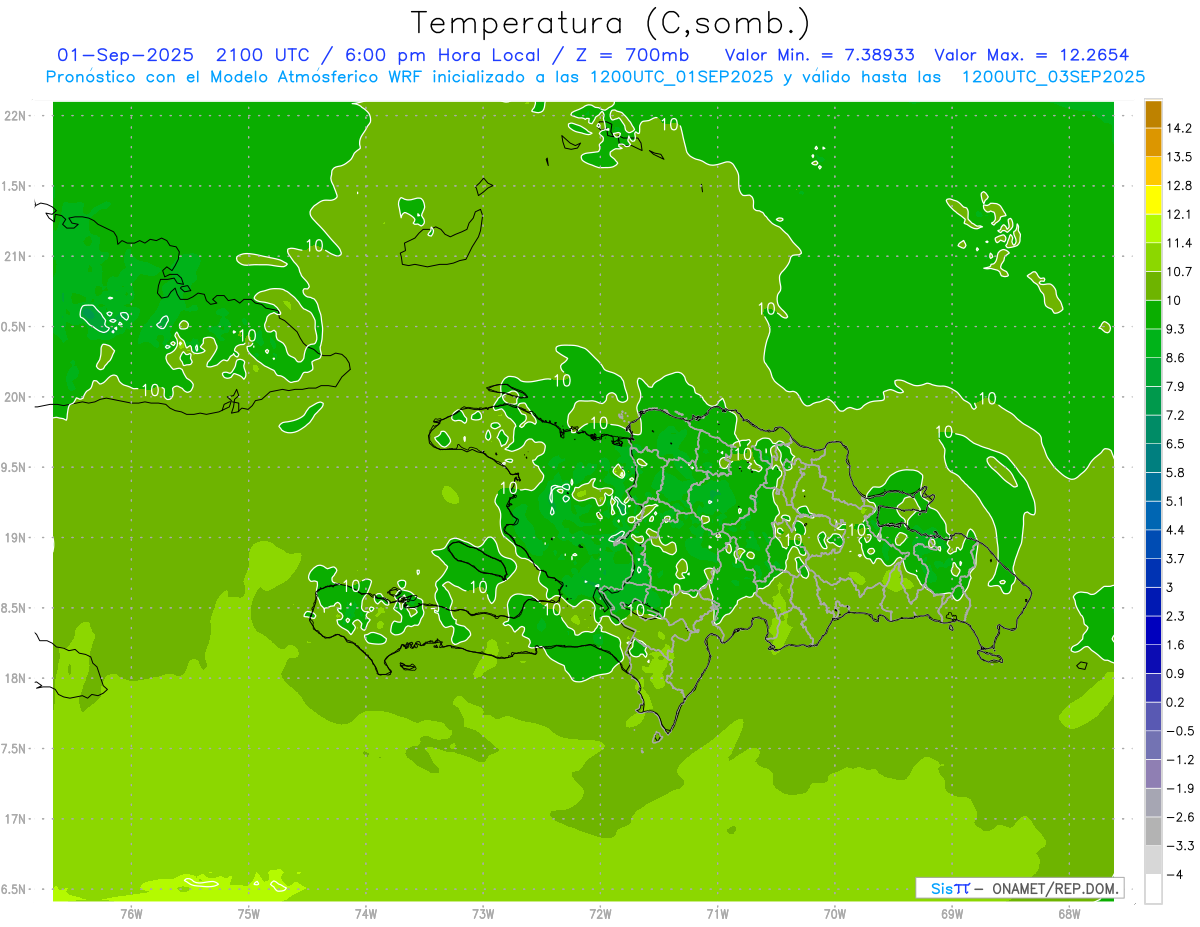Click the "7.9" color scale label
Screen dimensions: 1200x927
click(1177, 386)
